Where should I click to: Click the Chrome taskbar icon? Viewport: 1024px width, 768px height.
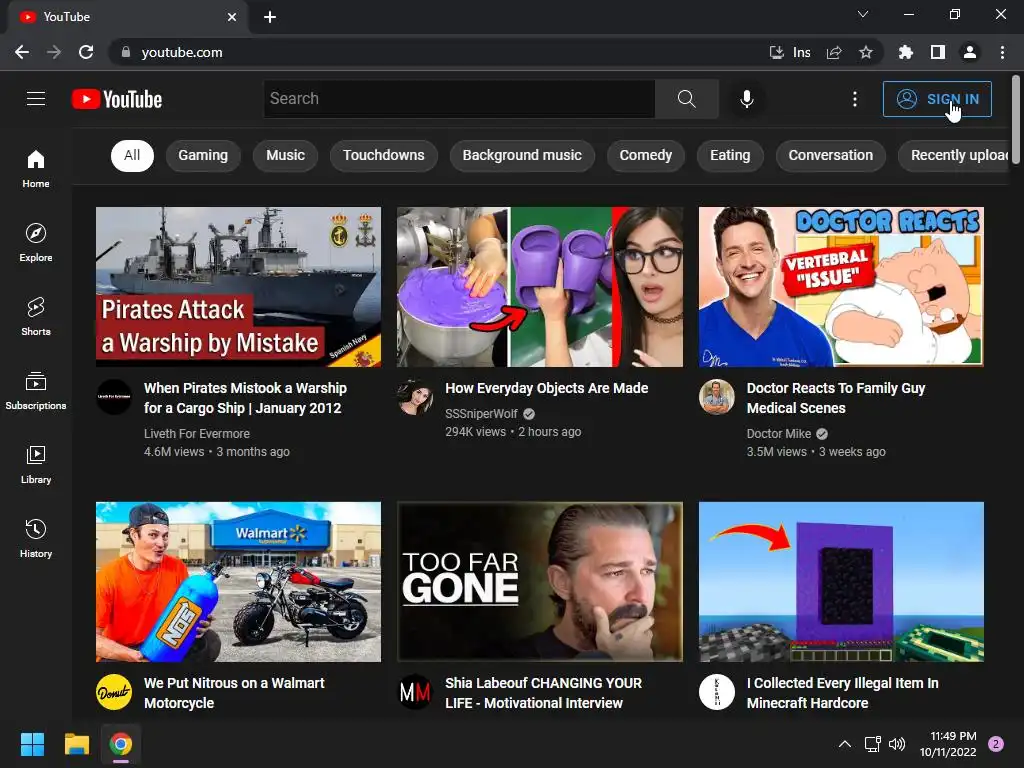120,744
